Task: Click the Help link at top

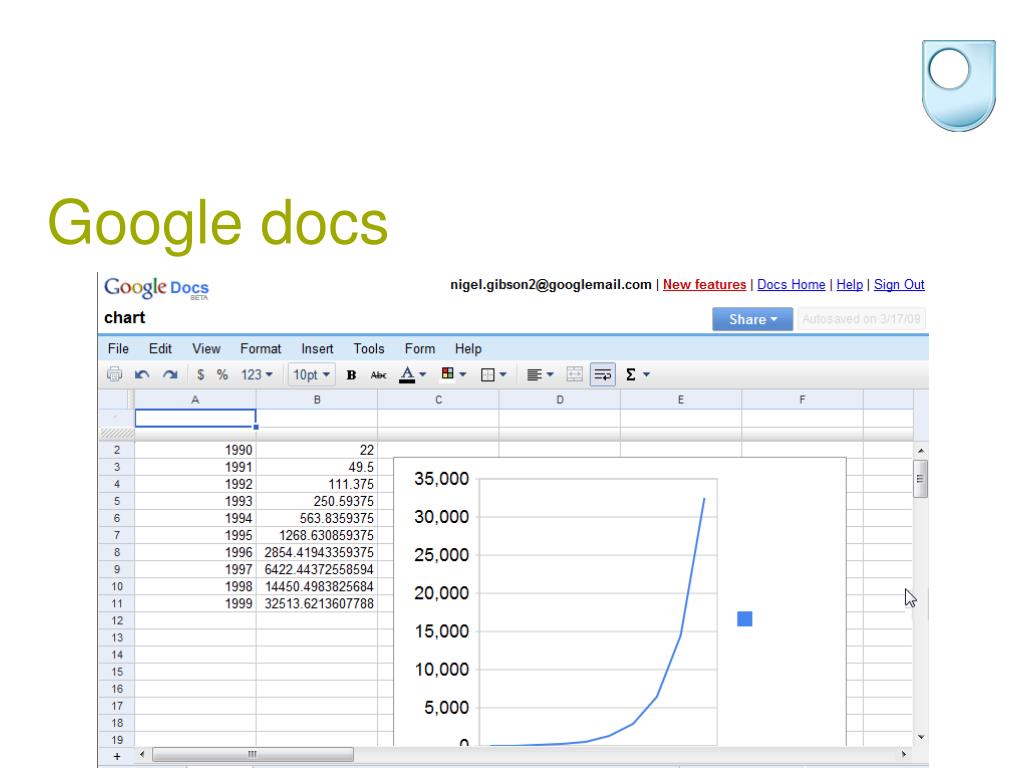Action: pyautogui.click(x=850, y=285)
